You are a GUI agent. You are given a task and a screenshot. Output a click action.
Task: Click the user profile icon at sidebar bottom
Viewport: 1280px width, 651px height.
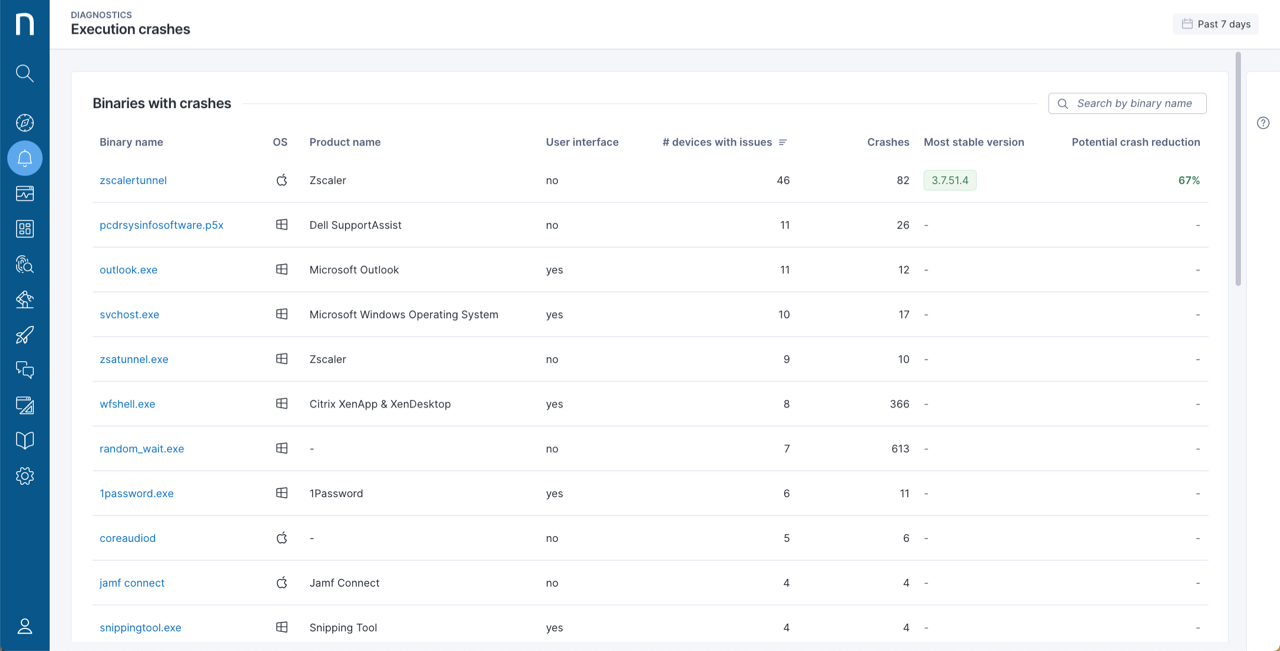point(25,626)
